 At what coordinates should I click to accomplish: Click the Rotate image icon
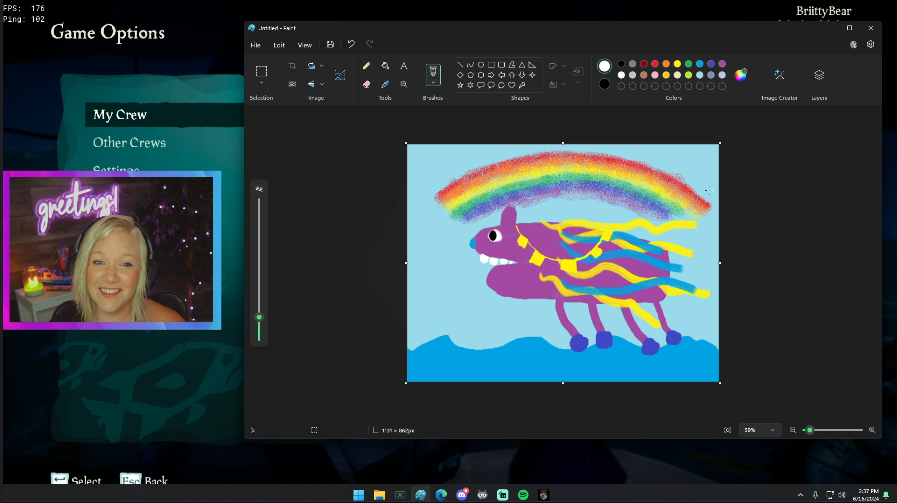click(x=311, y=66)
